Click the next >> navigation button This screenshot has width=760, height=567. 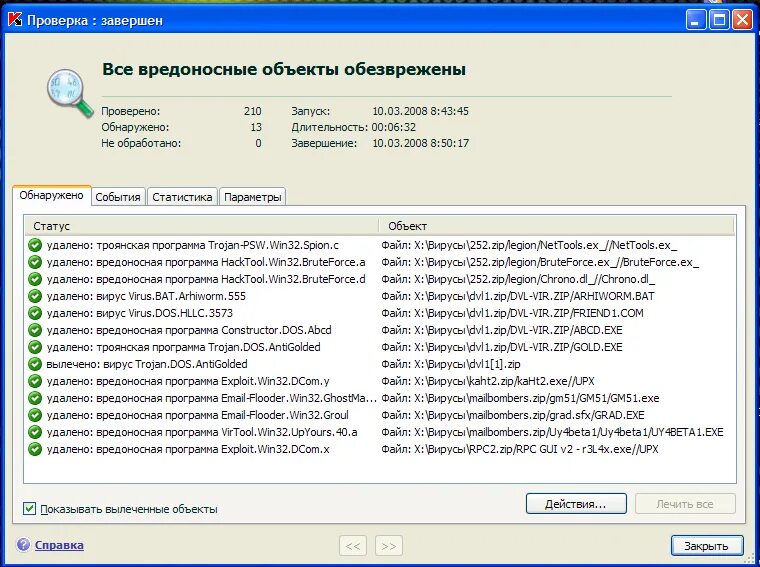pyautogui.click(x=389, y=546)
